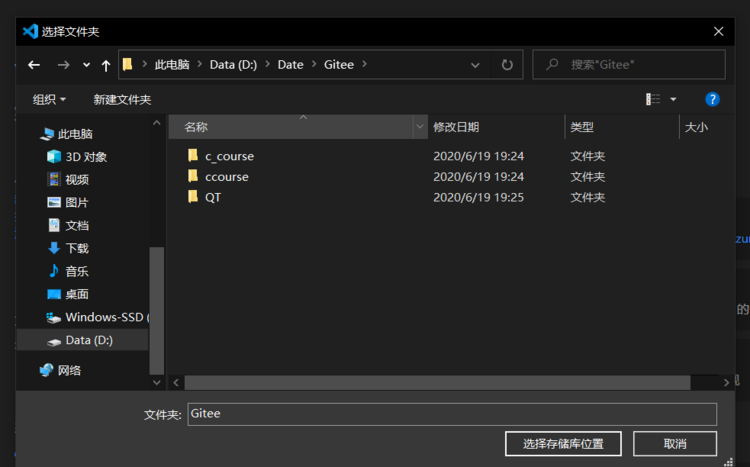The image size is (750, 467).
Task: Sort by 修改日期 column header
Action: [496, 127]
